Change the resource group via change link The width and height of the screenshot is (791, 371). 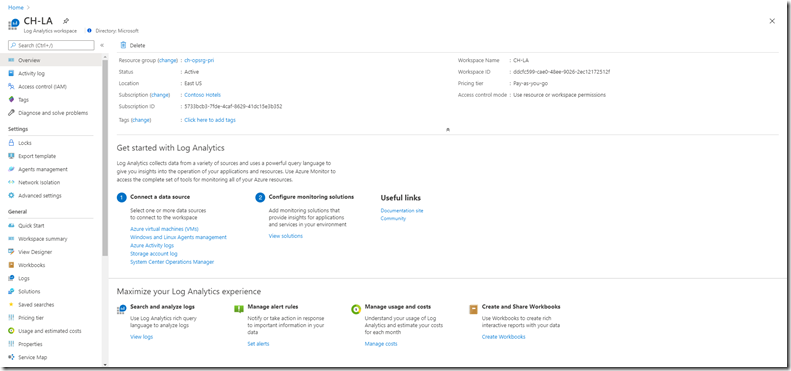click(x=168, y=60)
